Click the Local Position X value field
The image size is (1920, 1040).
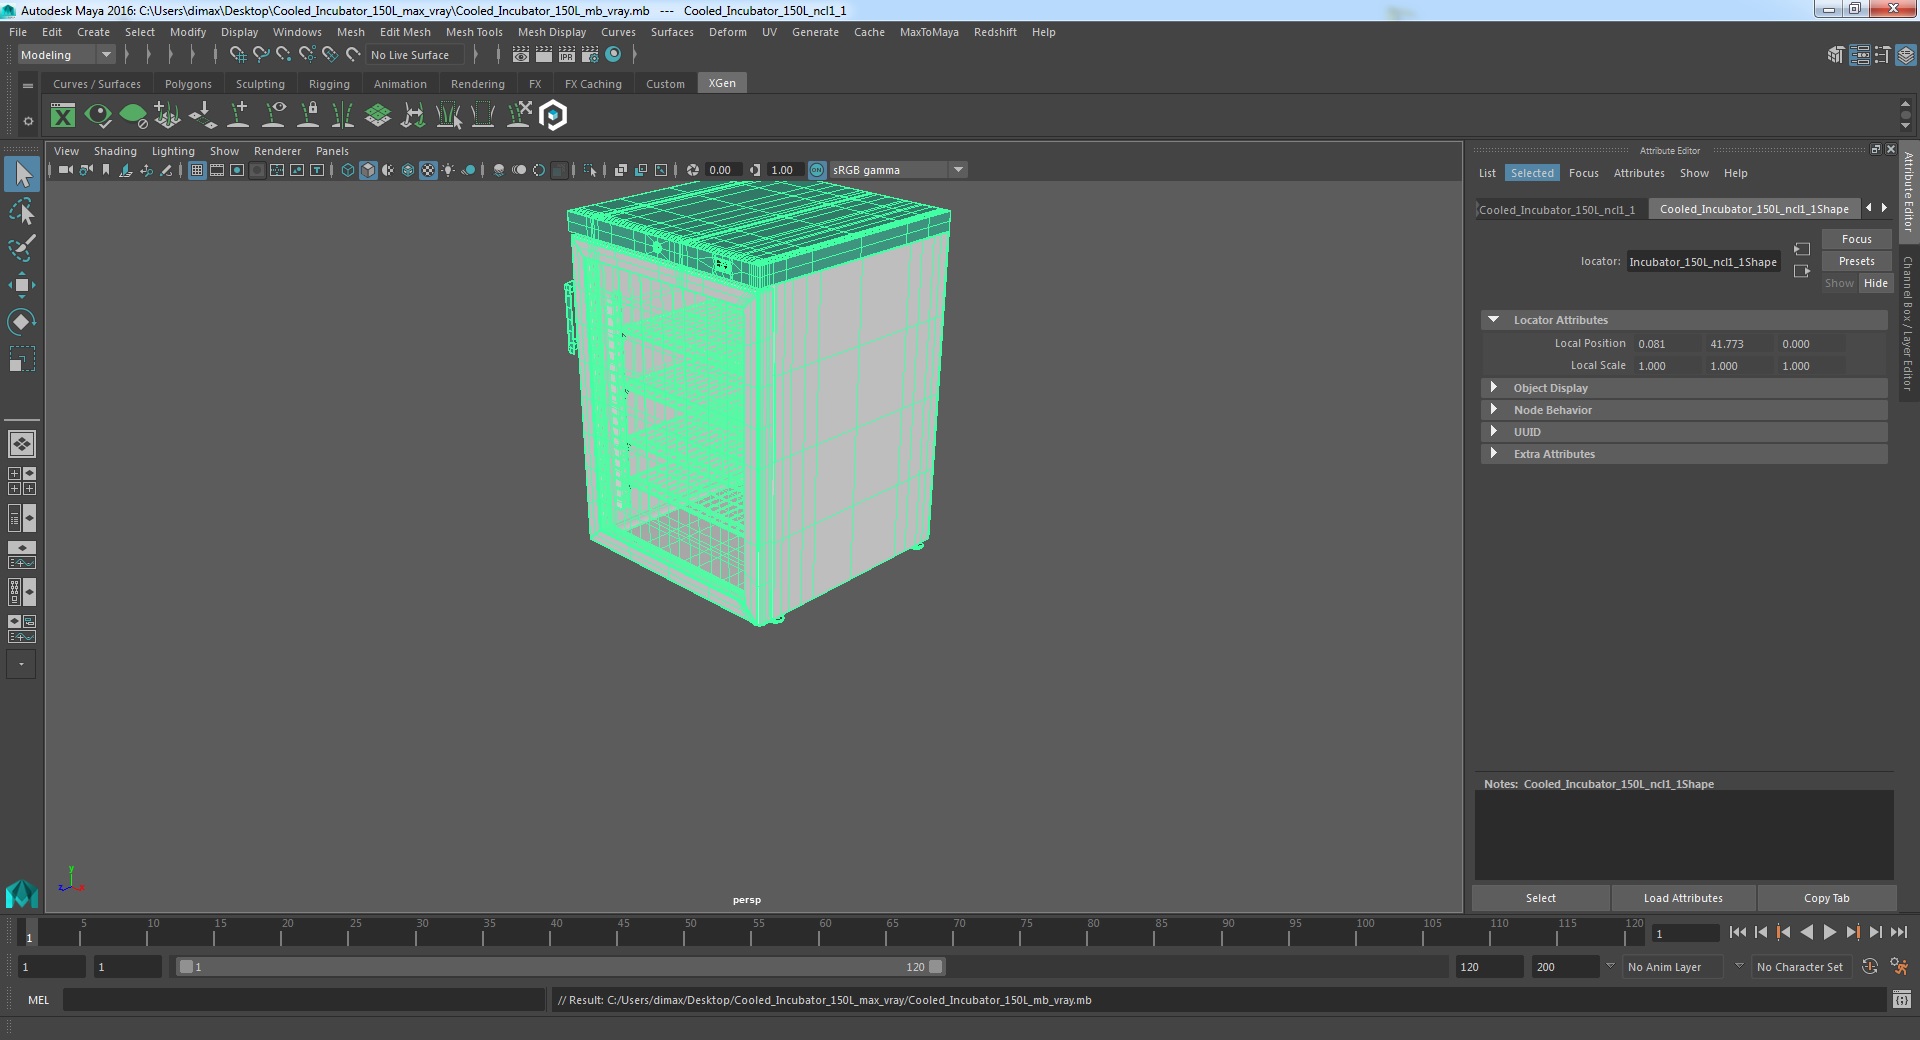click(x=1667, y=344)
